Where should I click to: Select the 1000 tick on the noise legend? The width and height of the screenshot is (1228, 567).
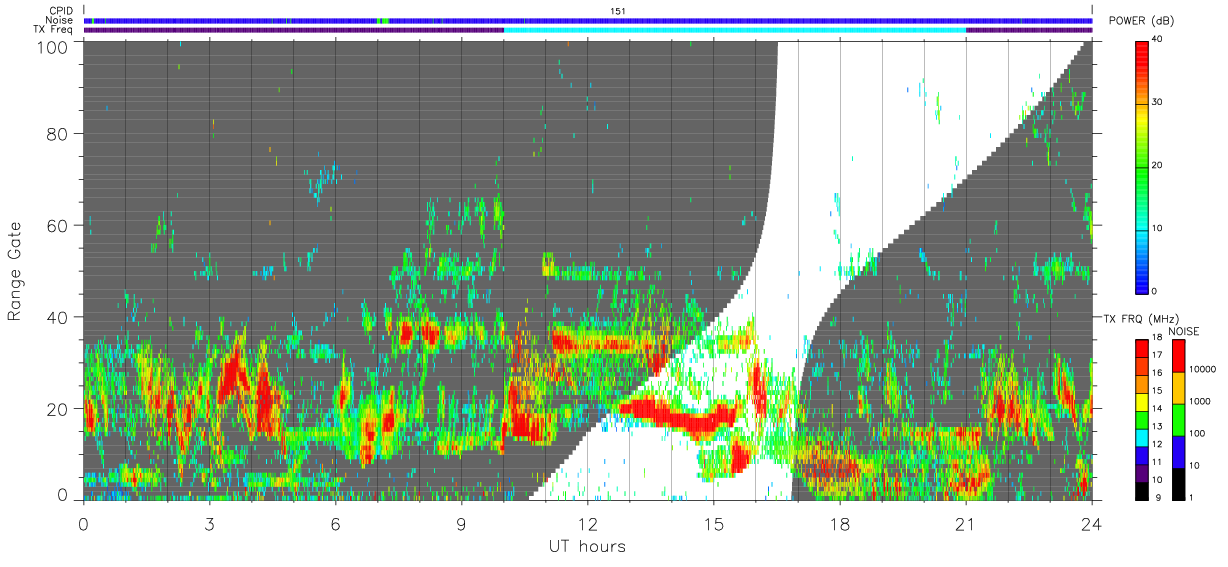pos(1200,402)
